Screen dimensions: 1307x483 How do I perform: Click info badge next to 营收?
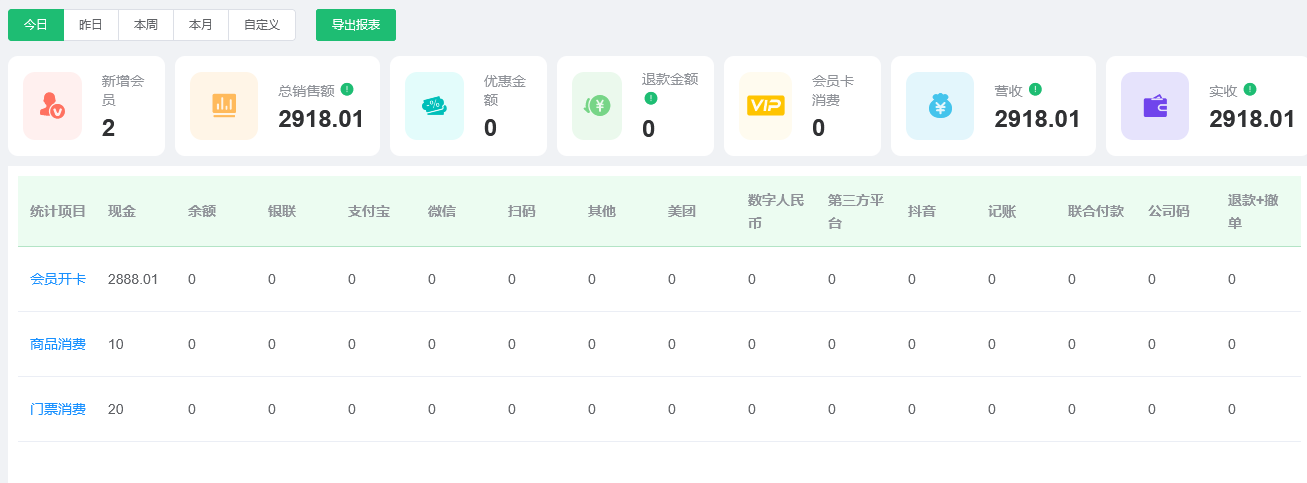click(1035, 89)
